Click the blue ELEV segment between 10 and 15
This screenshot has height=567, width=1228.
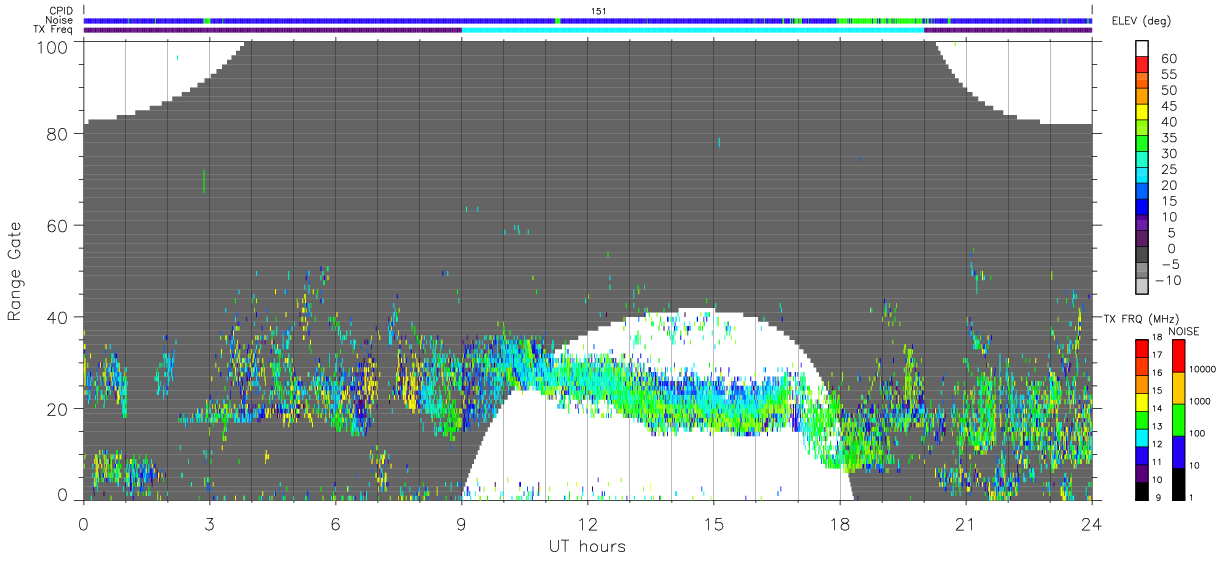tap(1142, 208)
